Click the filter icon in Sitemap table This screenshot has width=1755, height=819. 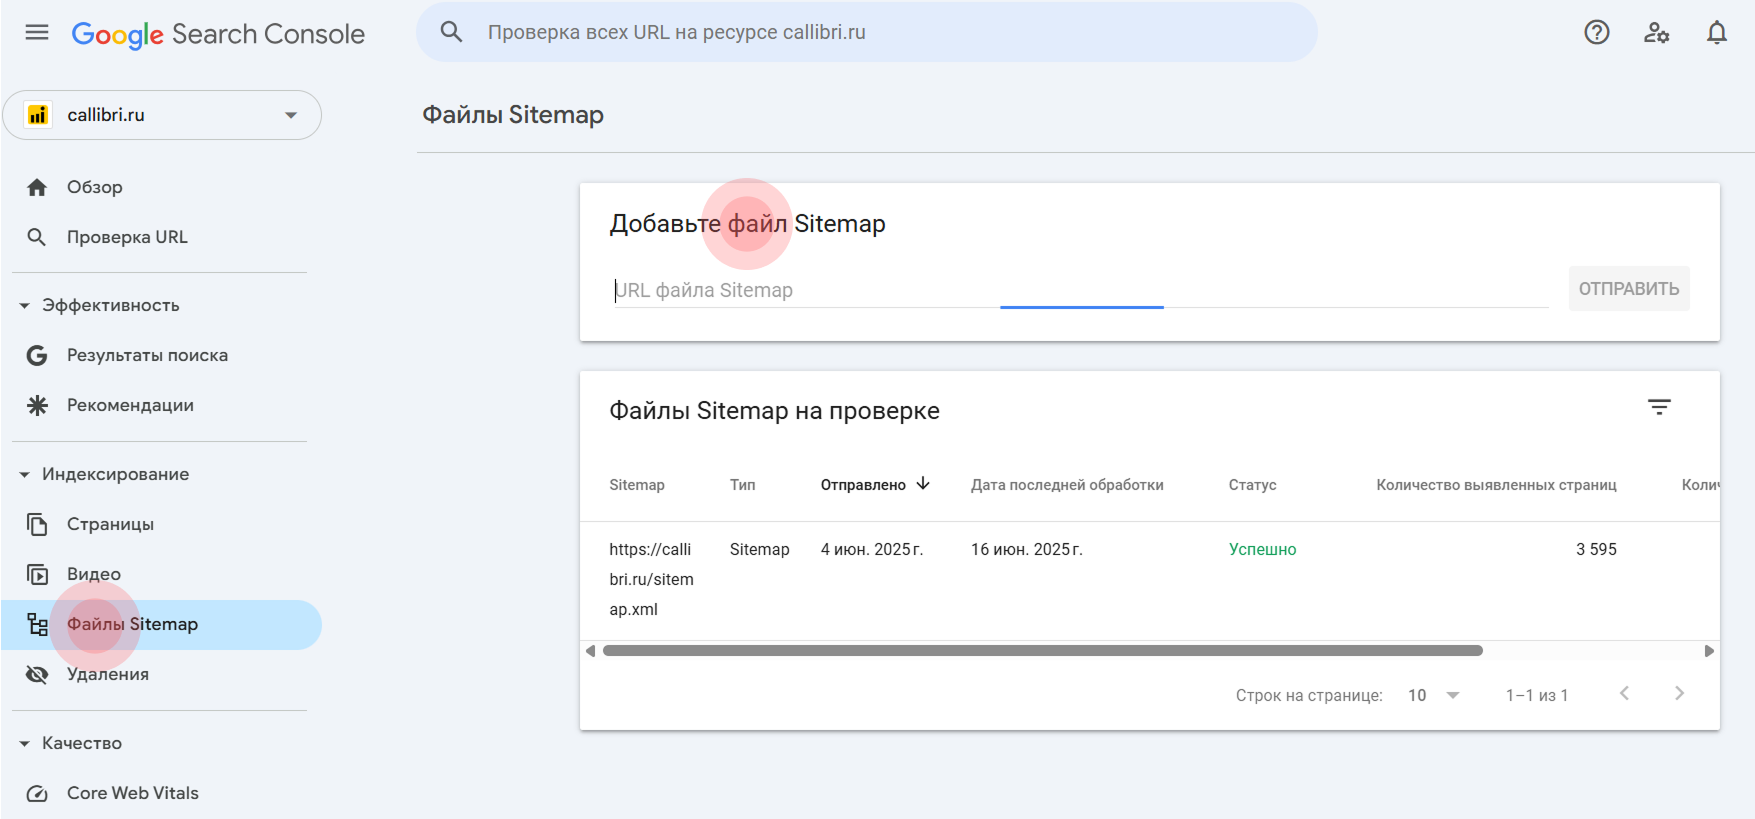coord(1659,407)
